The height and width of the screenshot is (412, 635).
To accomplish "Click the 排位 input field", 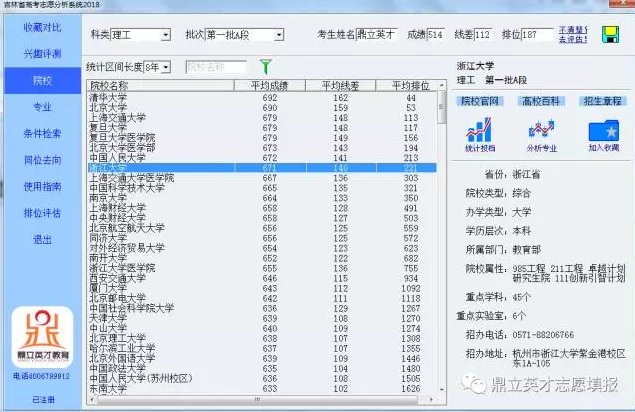I will pyautogui.click(x=537, y=35).
